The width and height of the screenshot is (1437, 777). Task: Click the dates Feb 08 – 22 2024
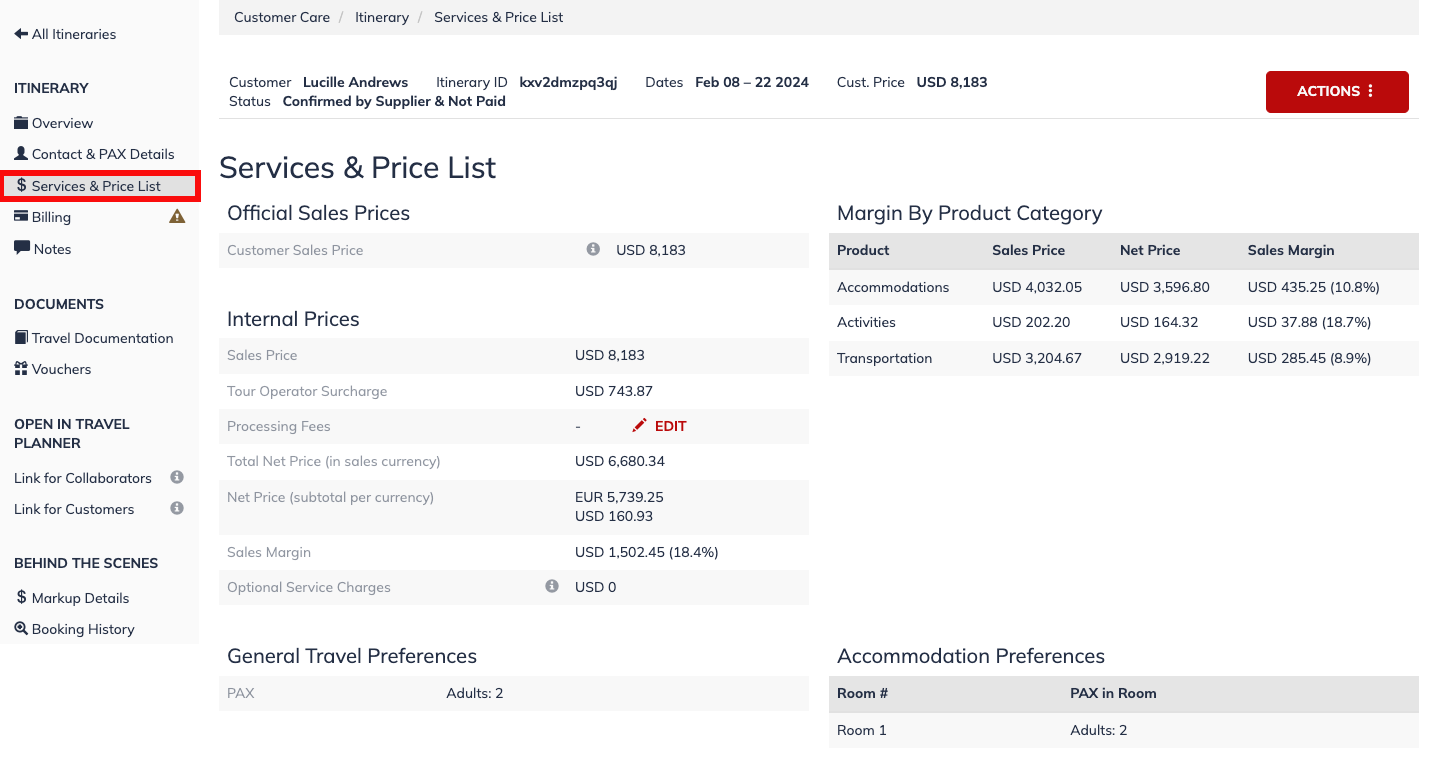(x=752, y=82)
